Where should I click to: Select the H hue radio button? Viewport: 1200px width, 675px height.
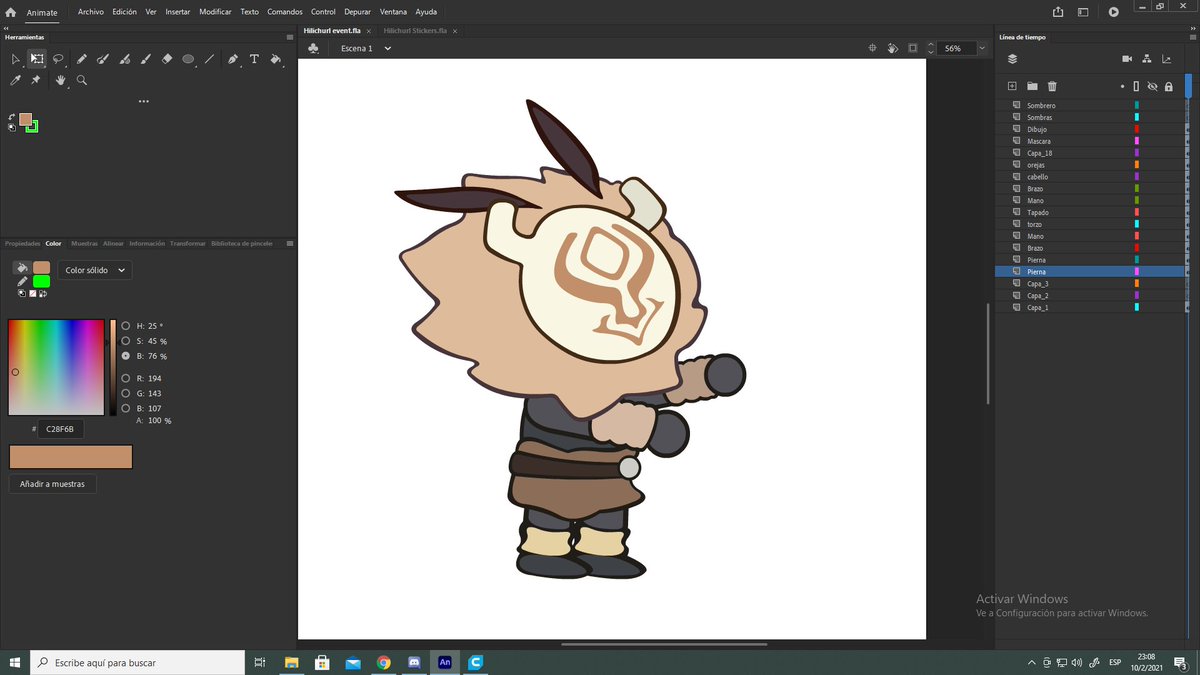[x=125, y=326]
